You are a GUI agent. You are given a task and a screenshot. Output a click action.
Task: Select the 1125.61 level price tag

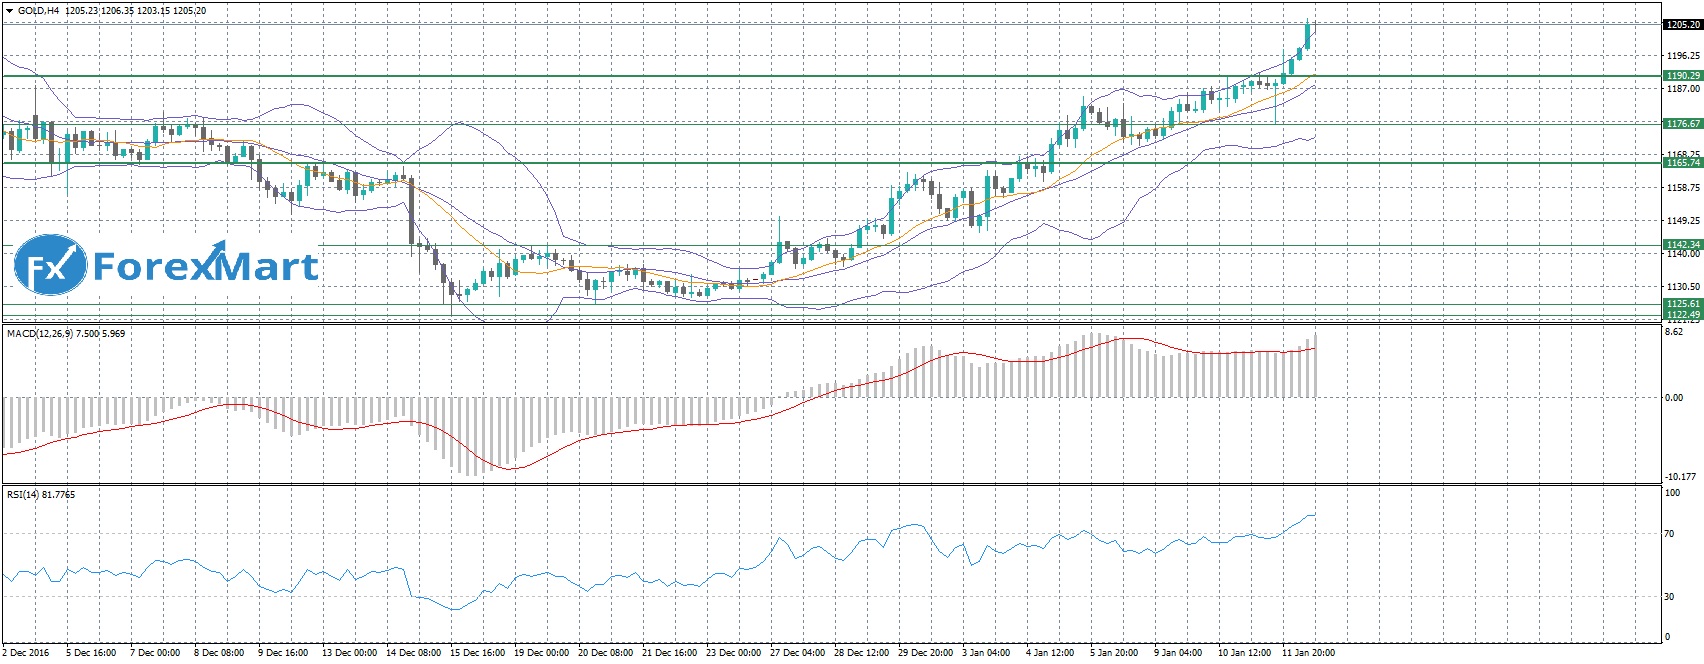[1682, 304]
